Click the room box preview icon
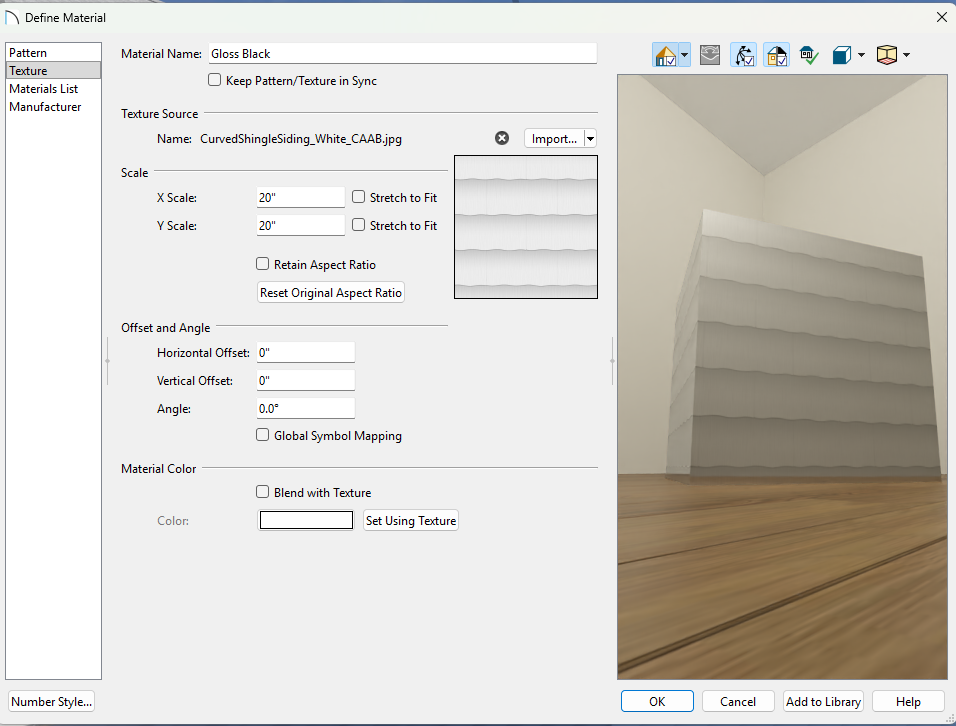 886,55
